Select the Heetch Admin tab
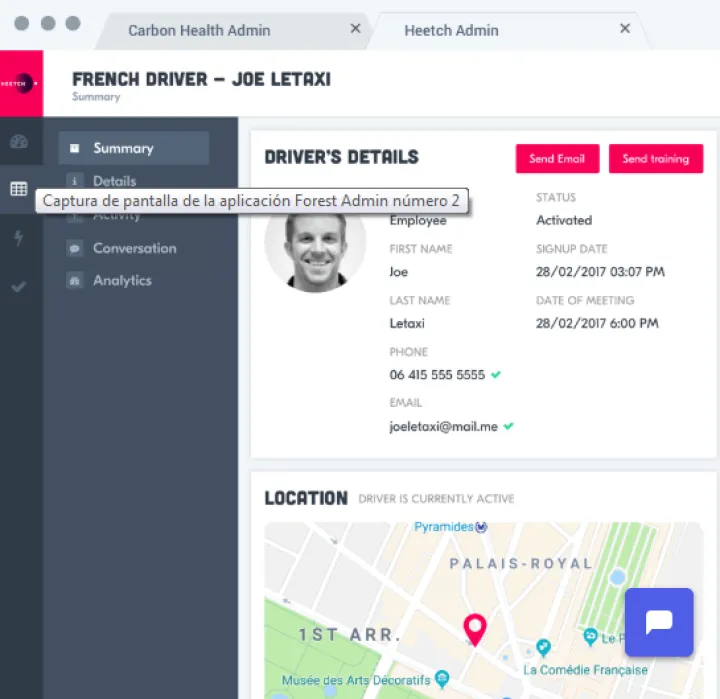 pos(451,30)
